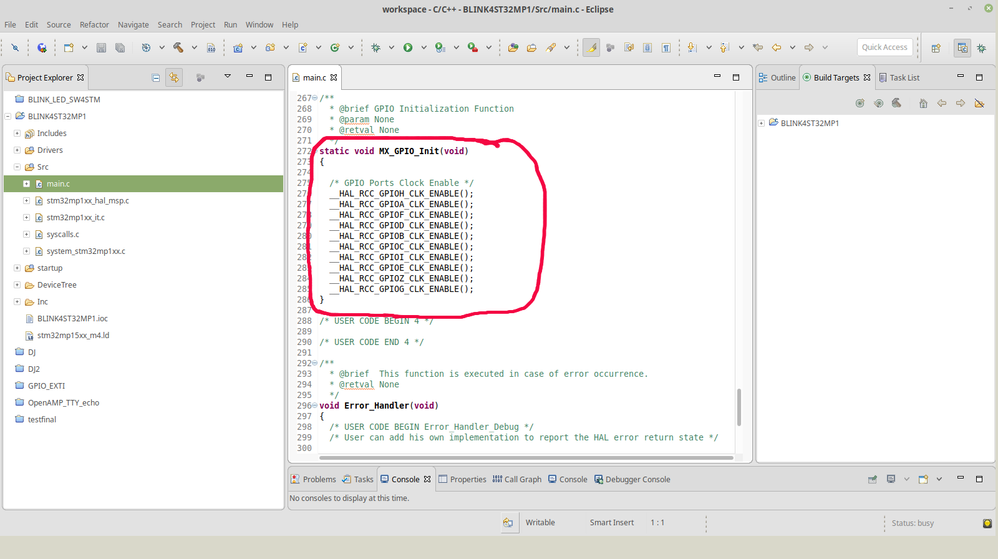Image resolution: width=998 pixels, height=559 pixels.
Task: Select BLINK4ST32MP1.ioc file
Action: (72, 318)
